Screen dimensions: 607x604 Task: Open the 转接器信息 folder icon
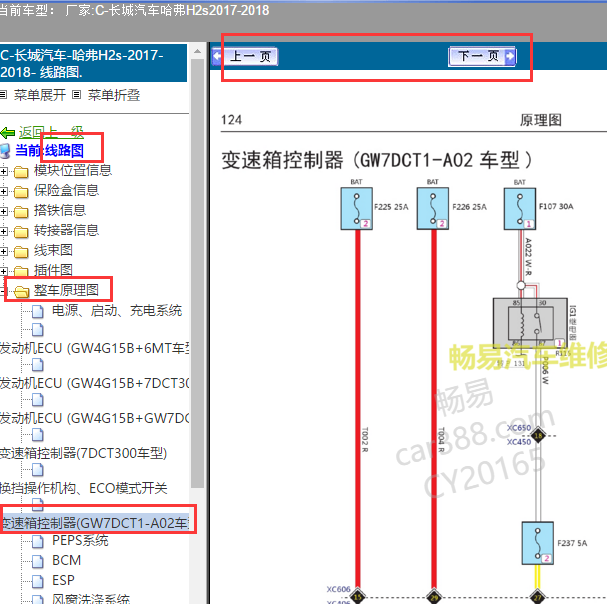(x=21, y=232)
